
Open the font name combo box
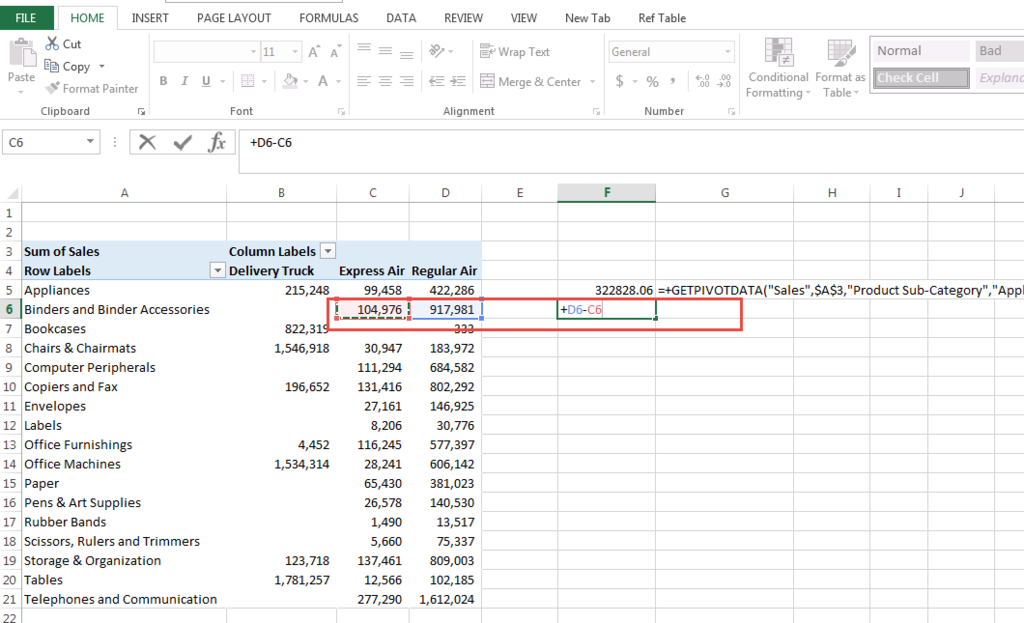coord(206,52)
